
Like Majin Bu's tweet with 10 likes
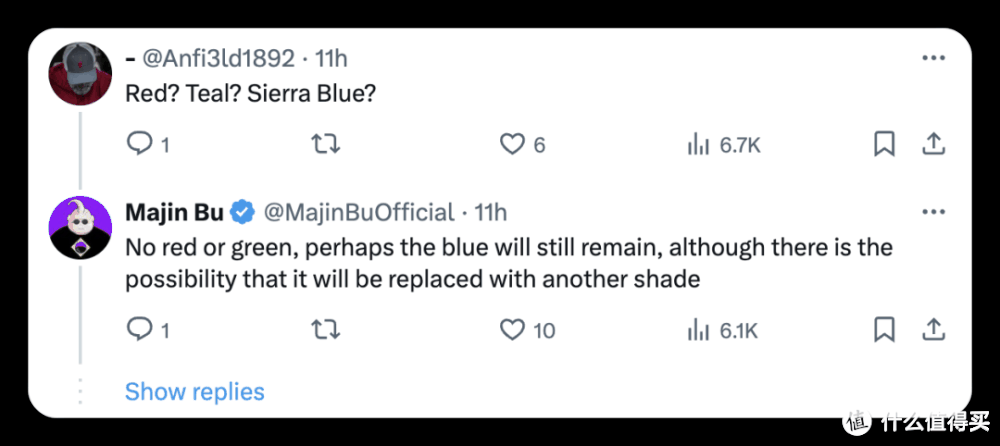(512, 328)
